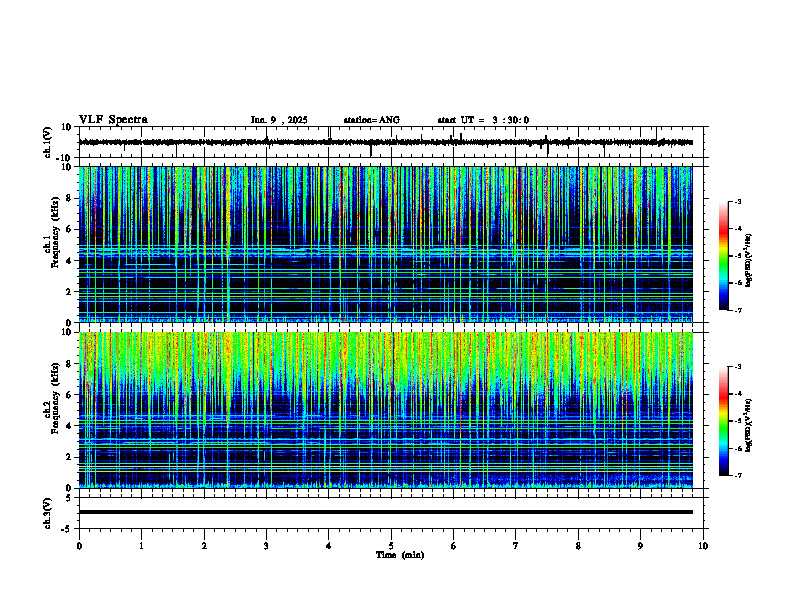Click inside the ch.1 spectrogram panel
Viewport: 792px width, 612px height.
[x=385, y=244]
